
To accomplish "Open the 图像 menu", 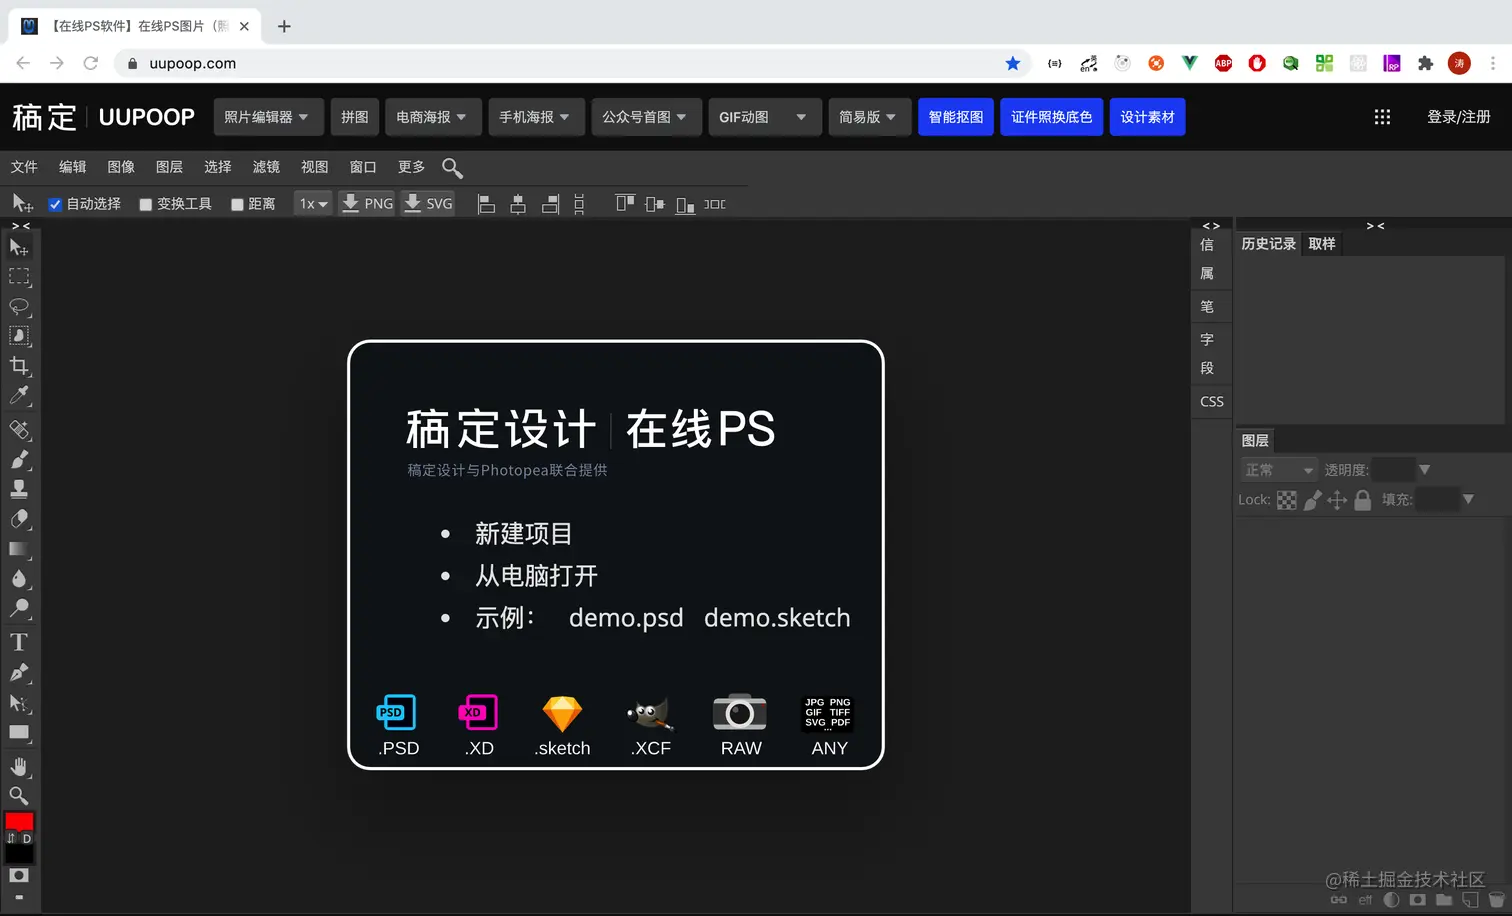I will 121,167.
